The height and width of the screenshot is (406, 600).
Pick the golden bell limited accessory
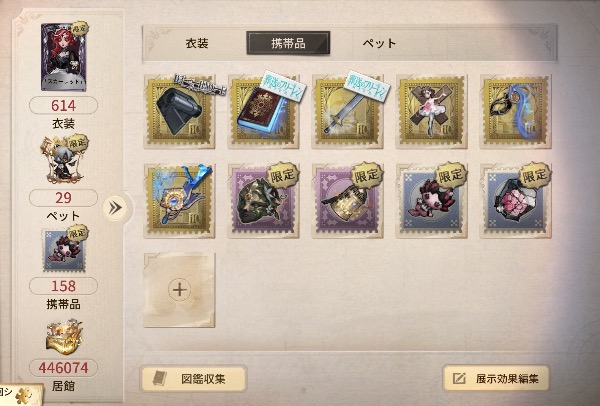[347, 201]
